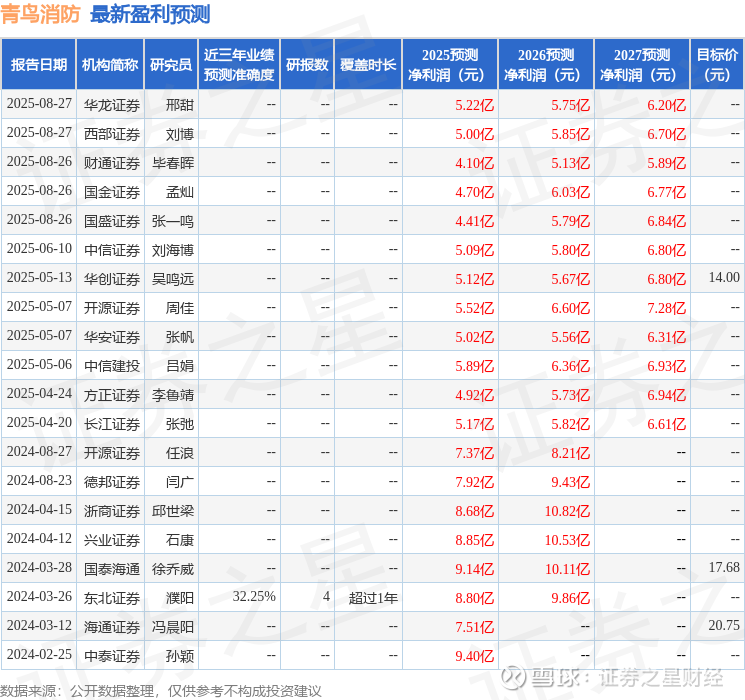Click analyst name 吕娟

pos(180,366)
